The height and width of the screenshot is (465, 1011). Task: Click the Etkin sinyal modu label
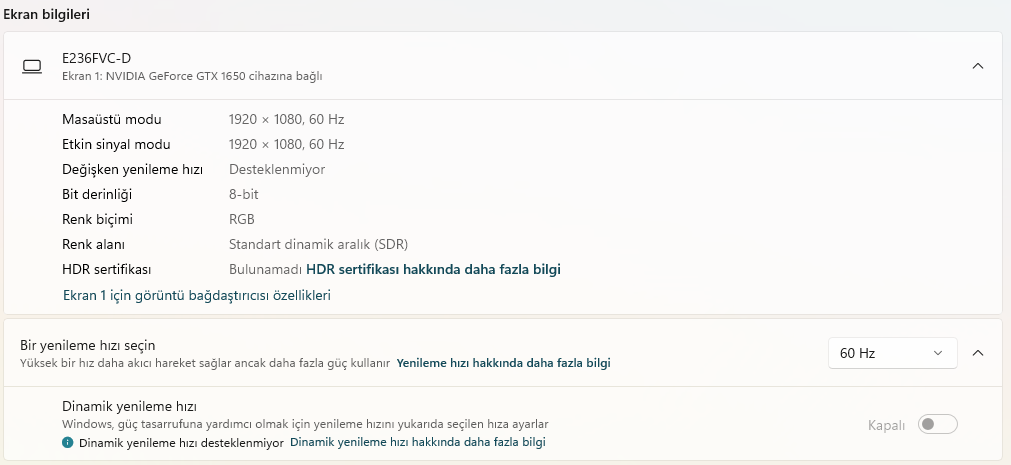point(116,144)
